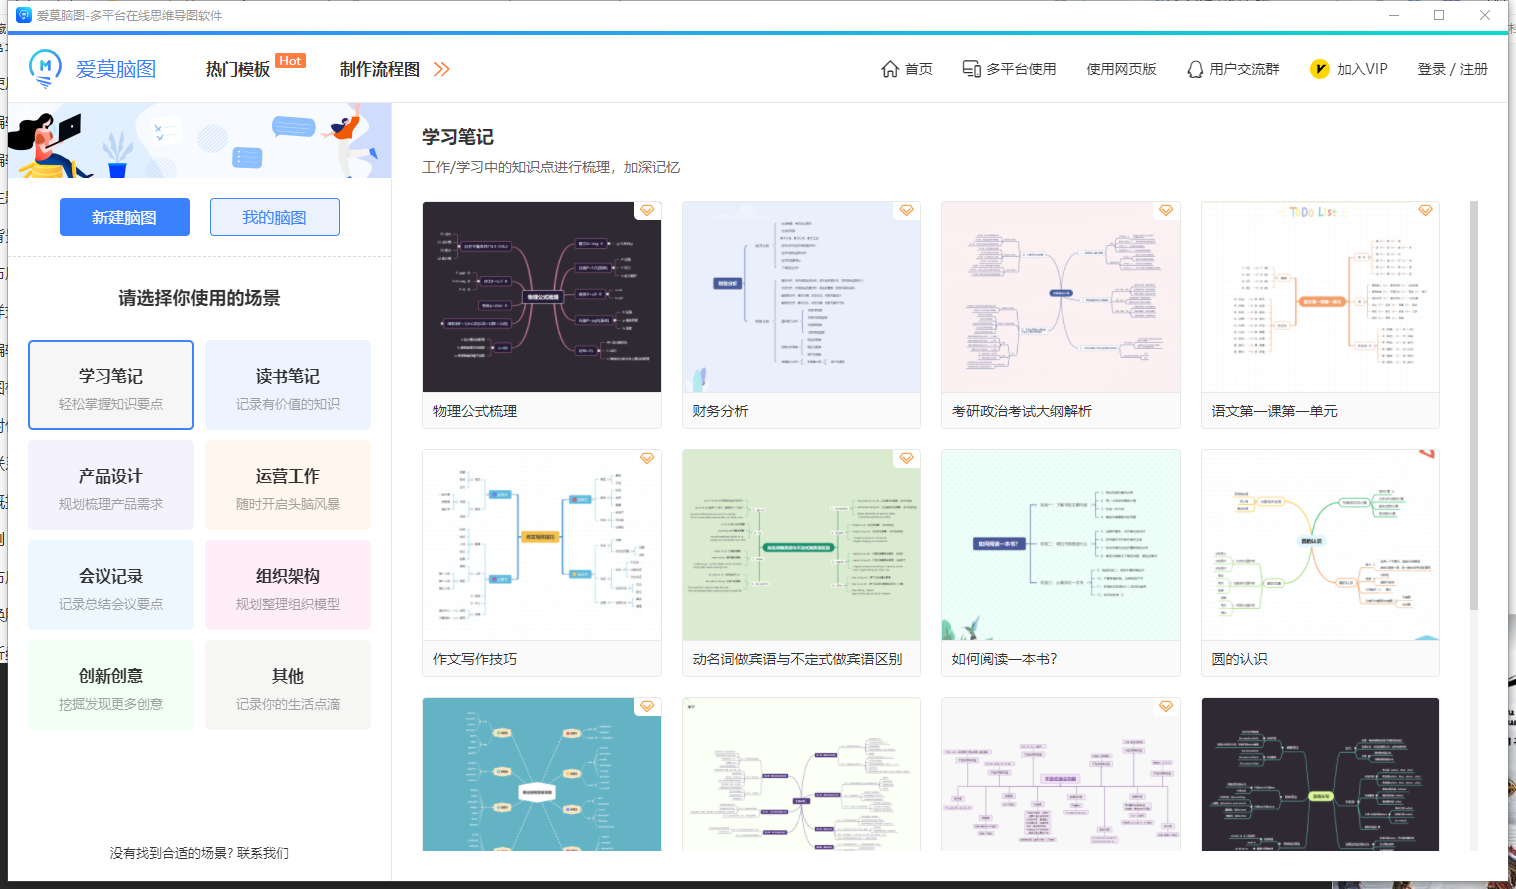Viewport: 1516px width, 889px height.
Task: Switch to 使用网页版
Action: pos(1121,69)
